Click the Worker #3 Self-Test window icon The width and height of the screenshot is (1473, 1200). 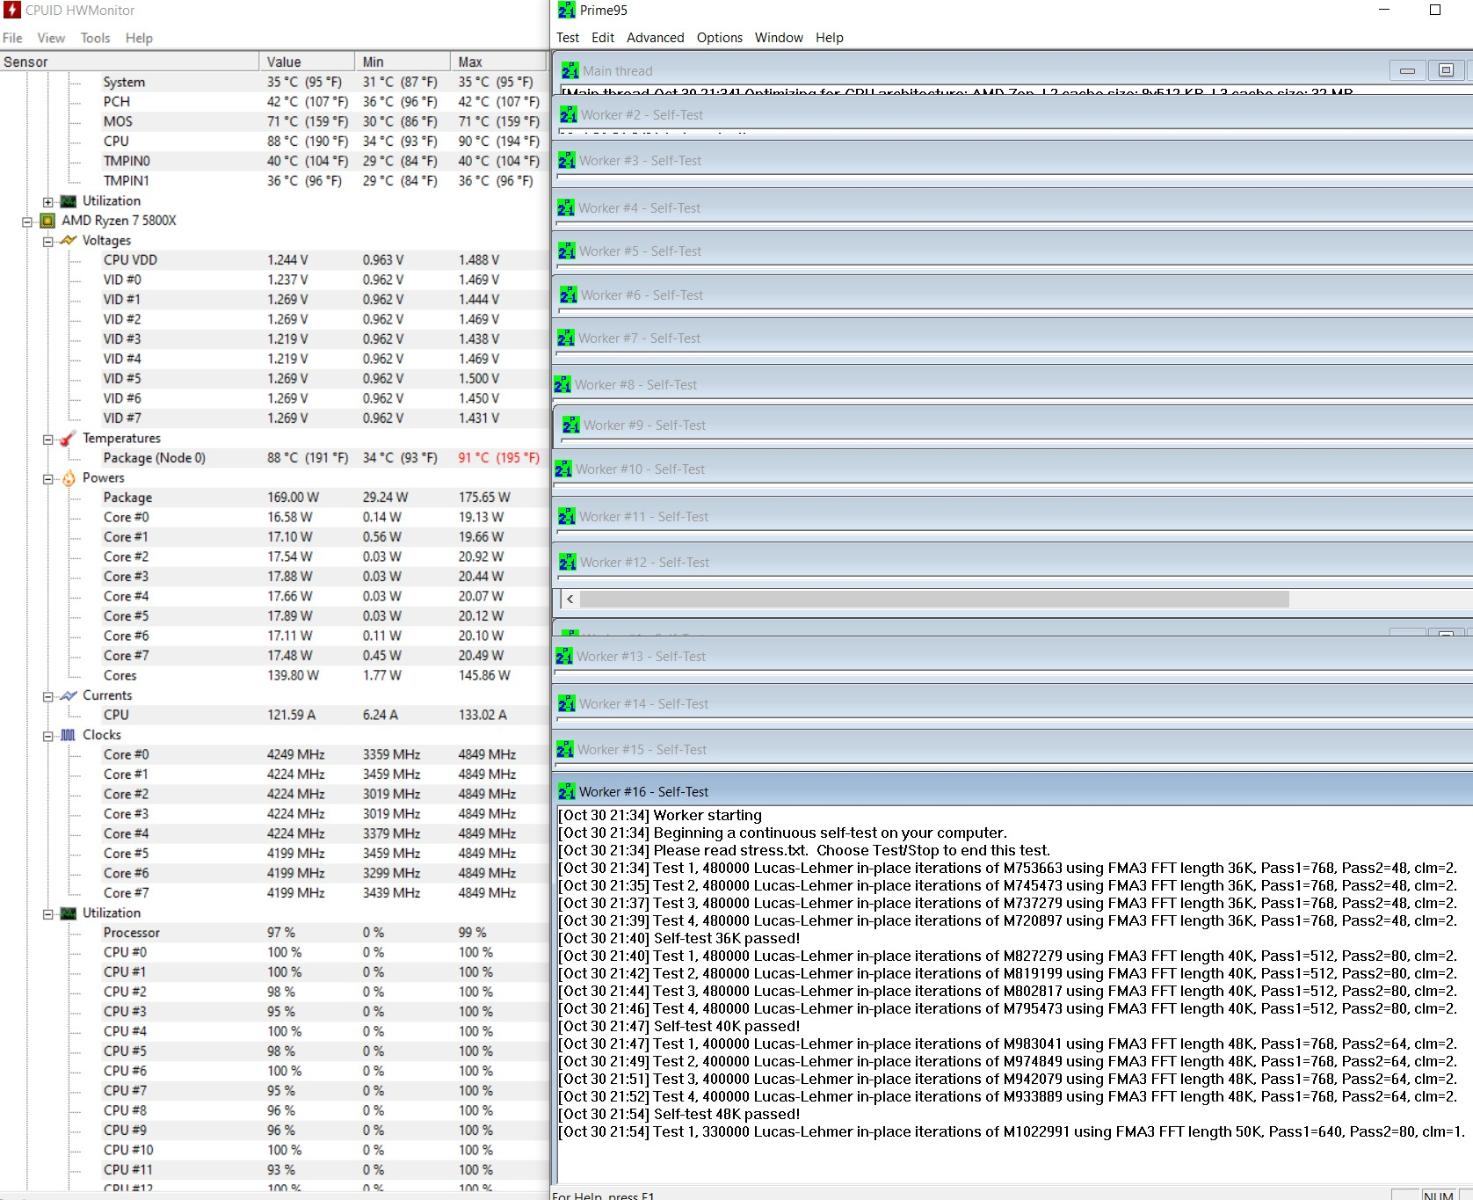click(x=566, y=160)
